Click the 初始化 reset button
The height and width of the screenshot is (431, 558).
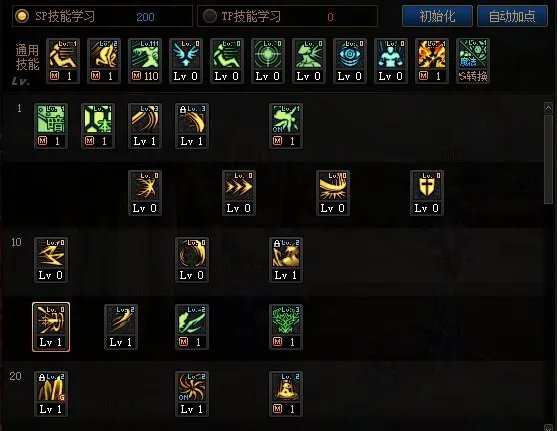437,16
